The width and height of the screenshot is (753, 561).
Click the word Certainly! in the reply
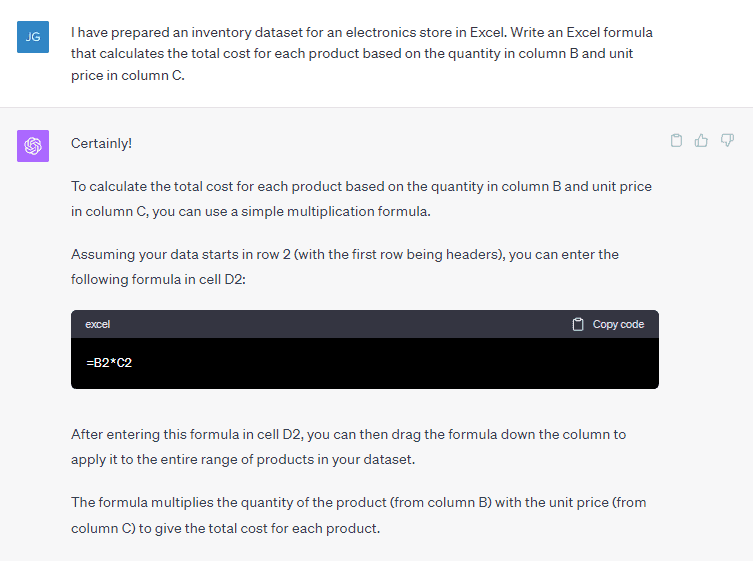coord(101,143)
